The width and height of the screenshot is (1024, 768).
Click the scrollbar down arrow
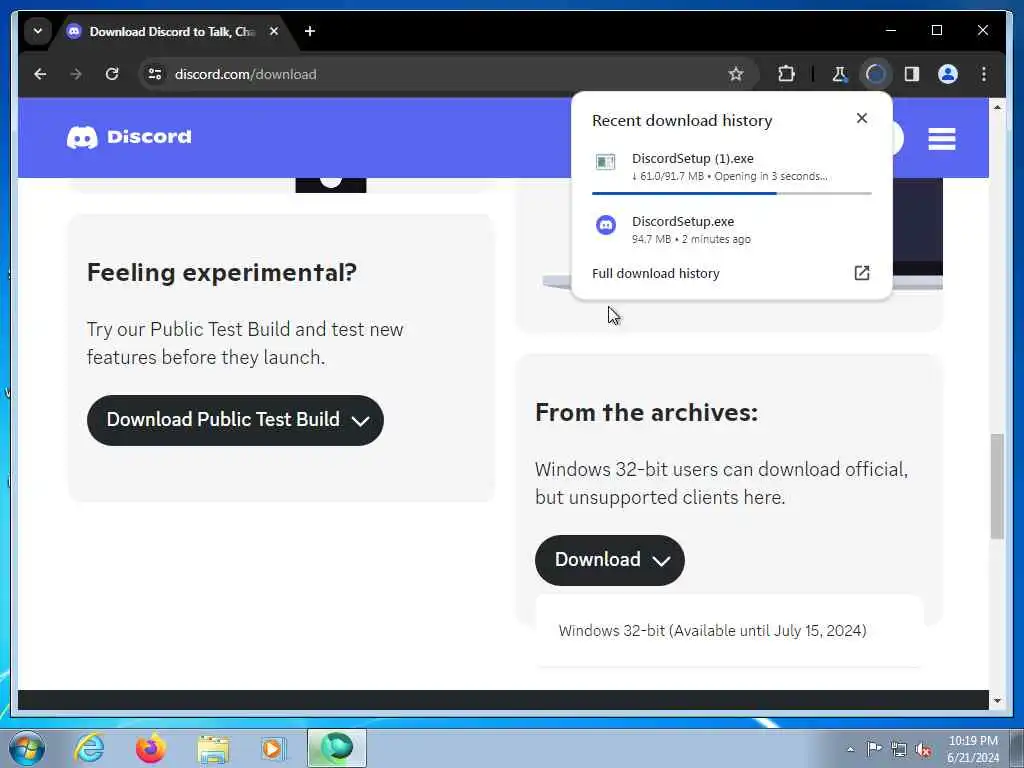point(997,701)
